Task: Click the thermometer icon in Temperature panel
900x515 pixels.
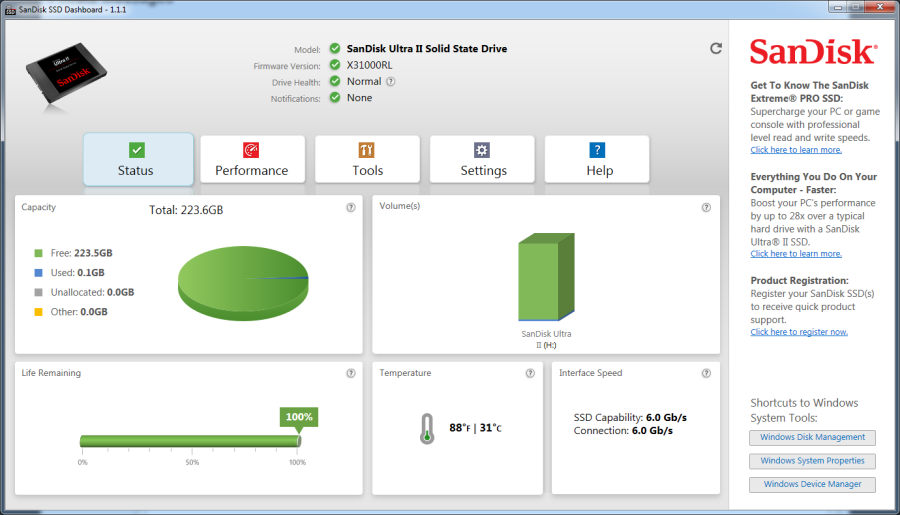Action: 426,429
